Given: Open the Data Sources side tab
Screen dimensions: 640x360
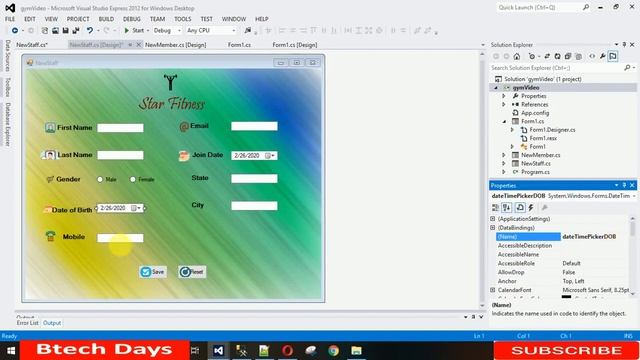Looking at the screenshot, I should (x=7, y=56).
